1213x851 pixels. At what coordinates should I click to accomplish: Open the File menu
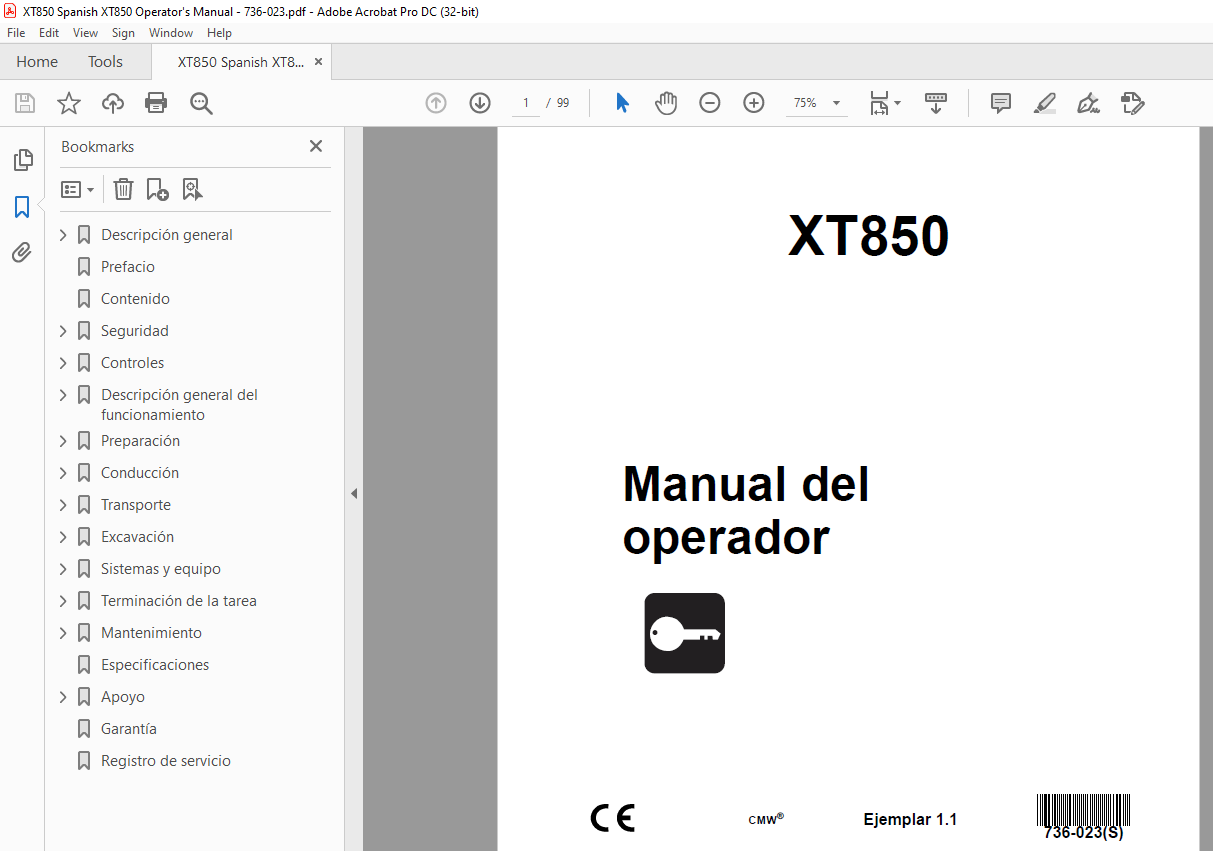point(16,33)
